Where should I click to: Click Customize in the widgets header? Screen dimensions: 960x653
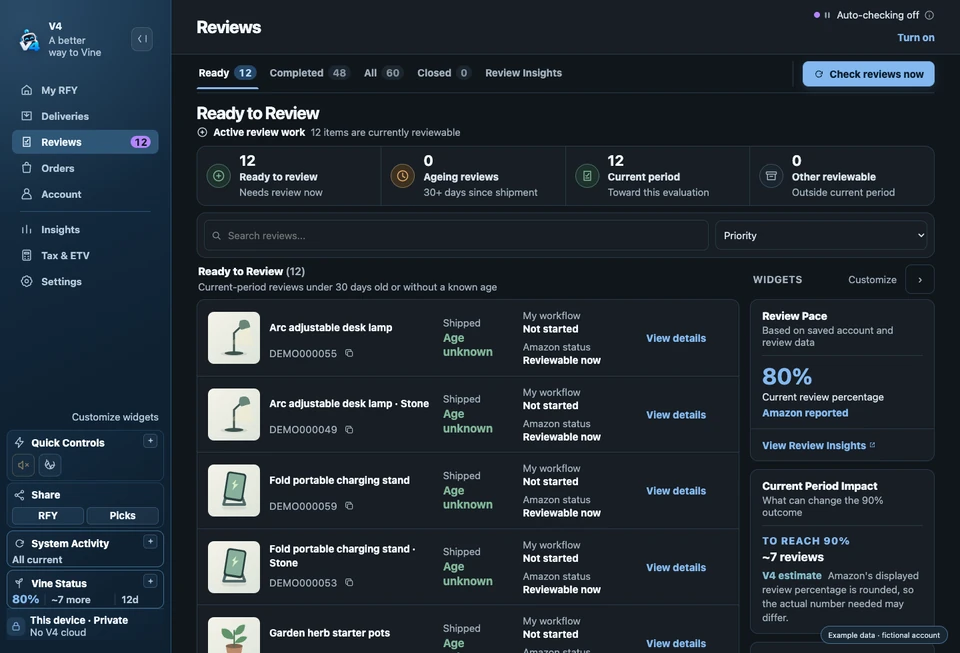(872, 280)
